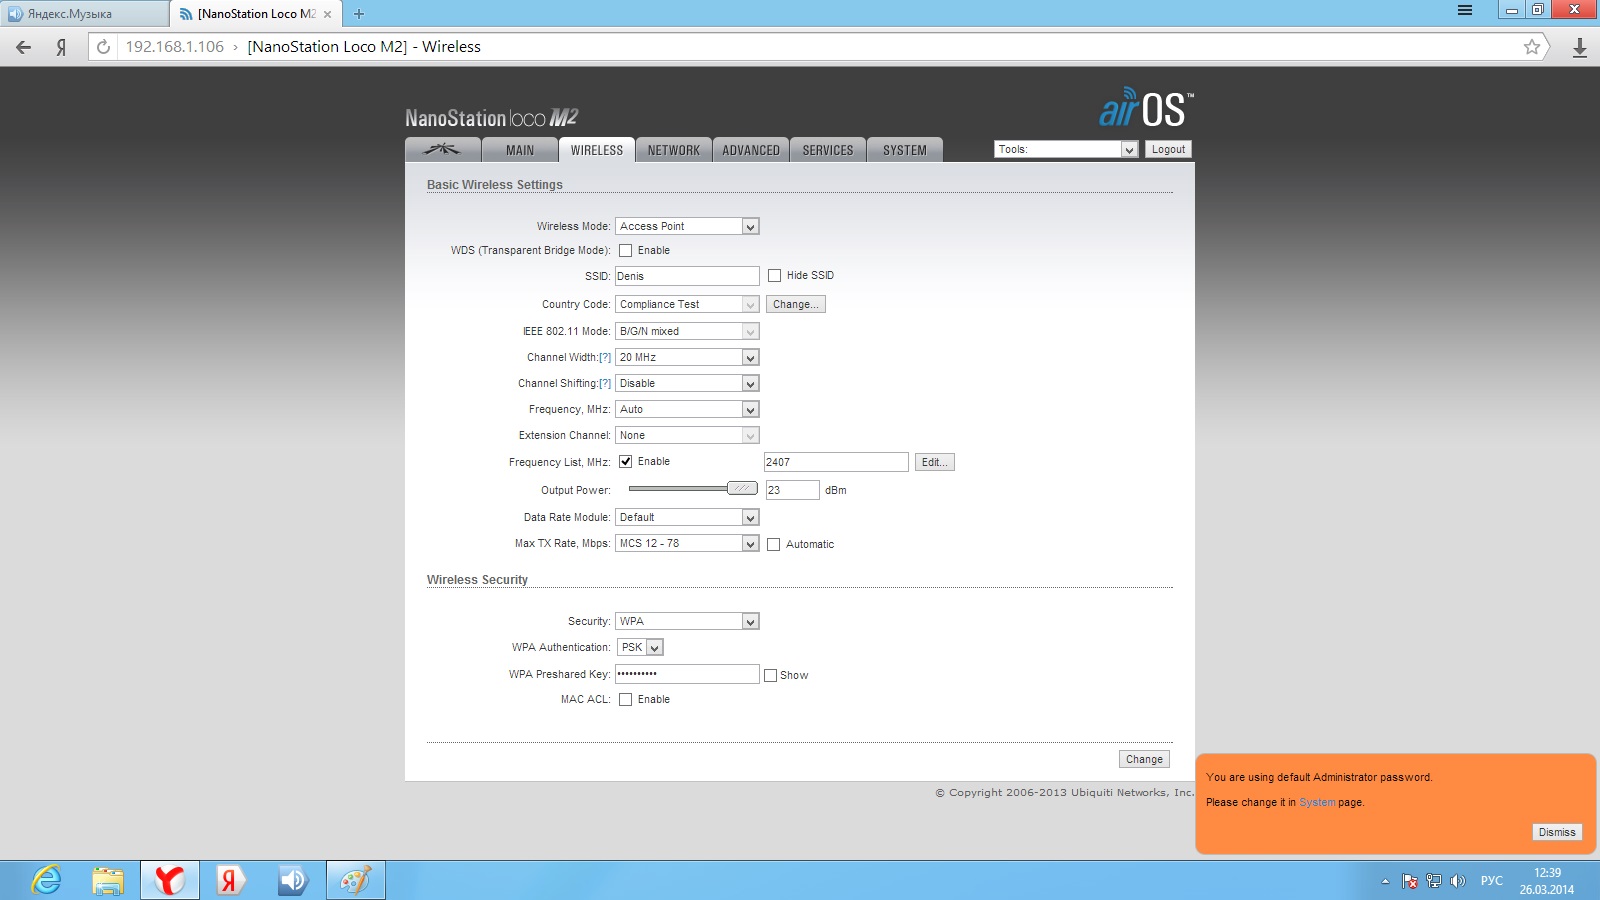The width and height of the screenshot is (1600, 900).
Task: Click Edit... for the Frequency List
Action: click(x=934, y=463)
